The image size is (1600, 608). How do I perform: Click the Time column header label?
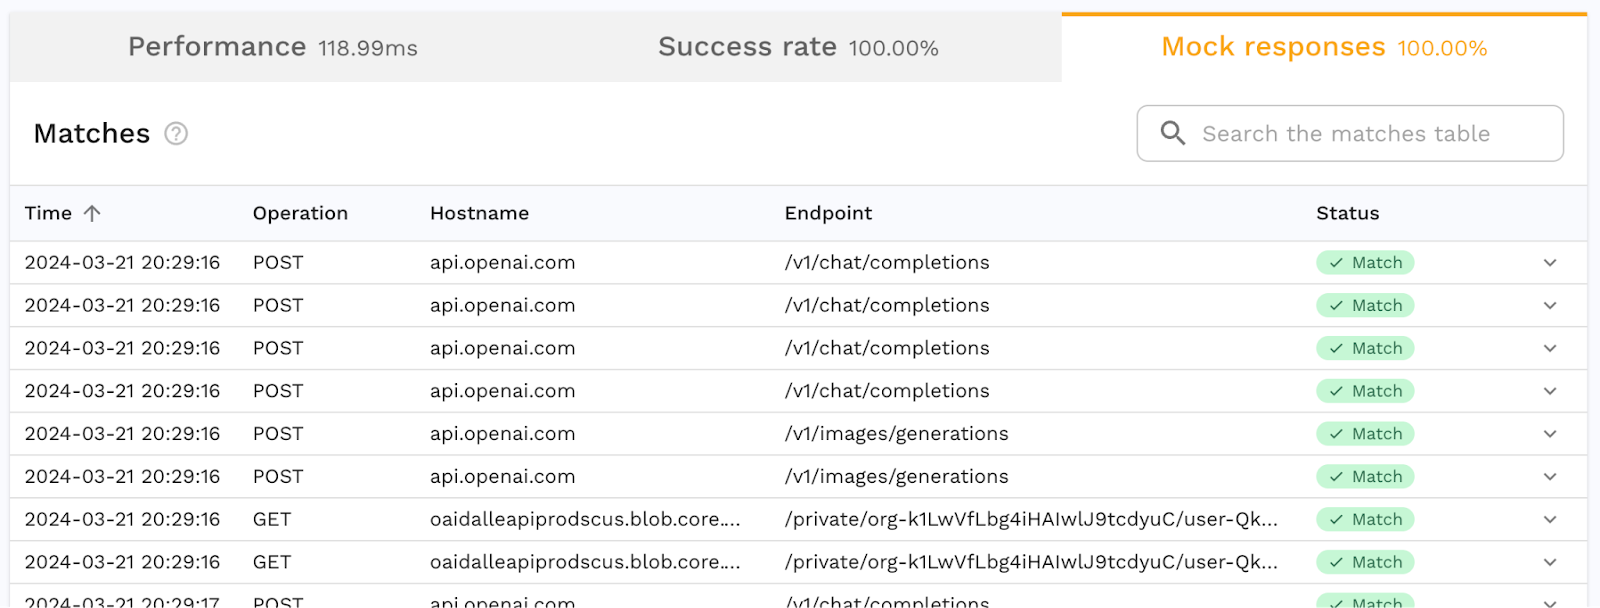[48, 213]
